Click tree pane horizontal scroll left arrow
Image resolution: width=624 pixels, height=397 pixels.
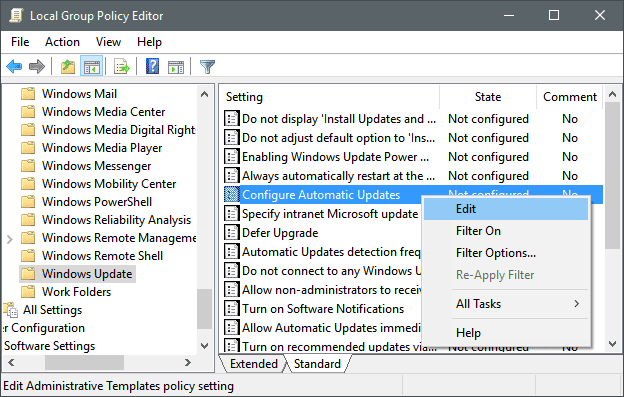pyautogui.click(x=11, y=362)
